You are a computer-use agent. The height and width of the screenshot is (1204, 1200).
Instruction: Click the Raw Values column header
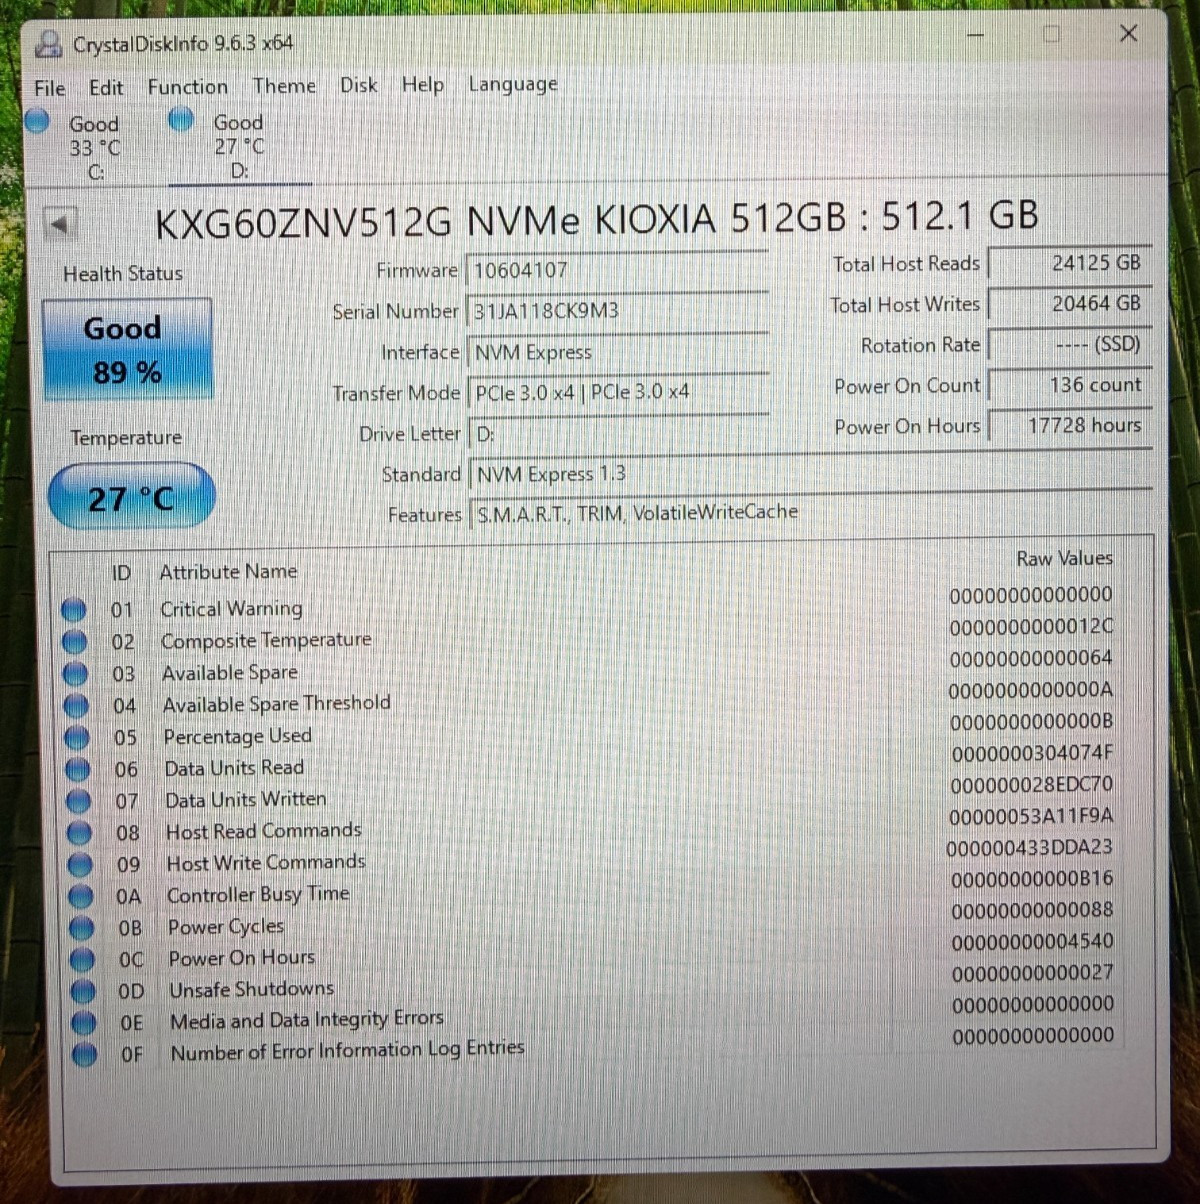click(x=1064, y=559)
